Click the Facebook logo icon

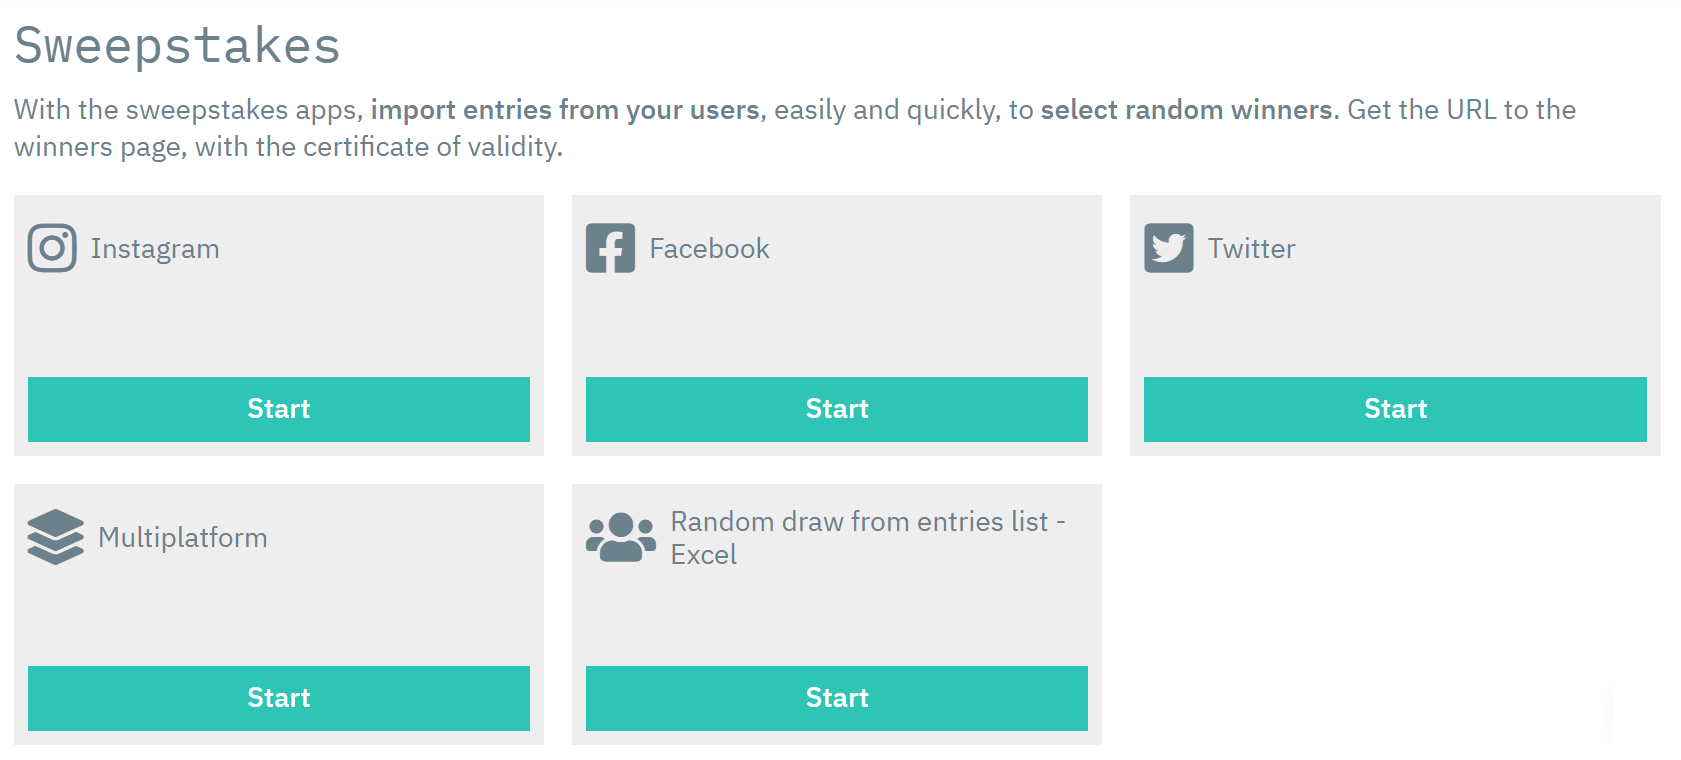pos(610,248)
